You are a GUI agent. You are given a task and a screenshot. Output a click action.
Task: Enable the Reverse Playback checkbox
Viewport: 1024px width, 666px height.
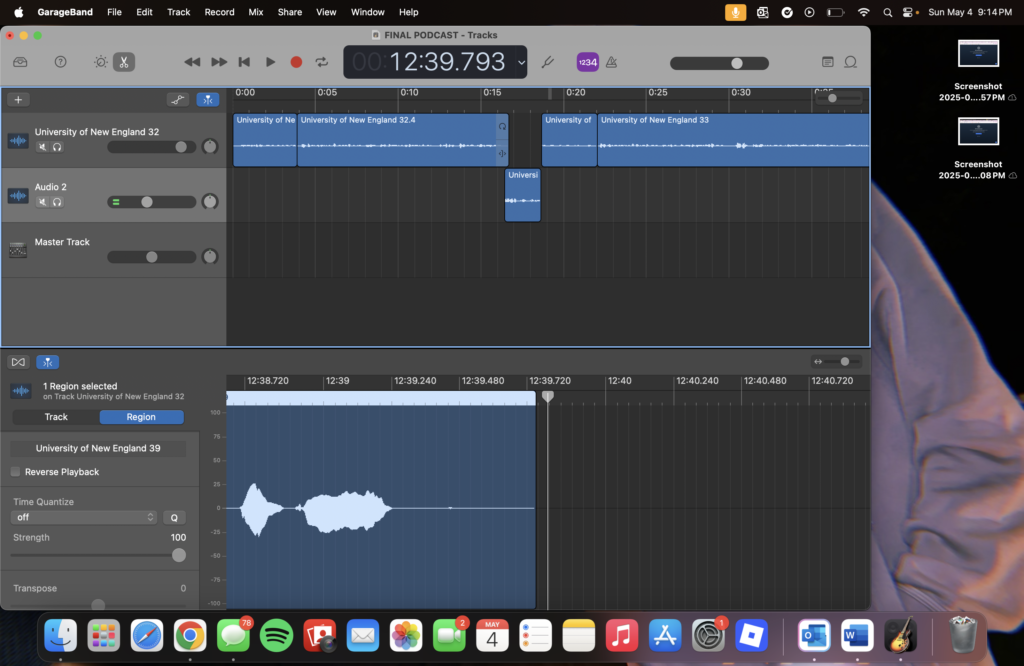pyautogui.click(x=16, y=472)
